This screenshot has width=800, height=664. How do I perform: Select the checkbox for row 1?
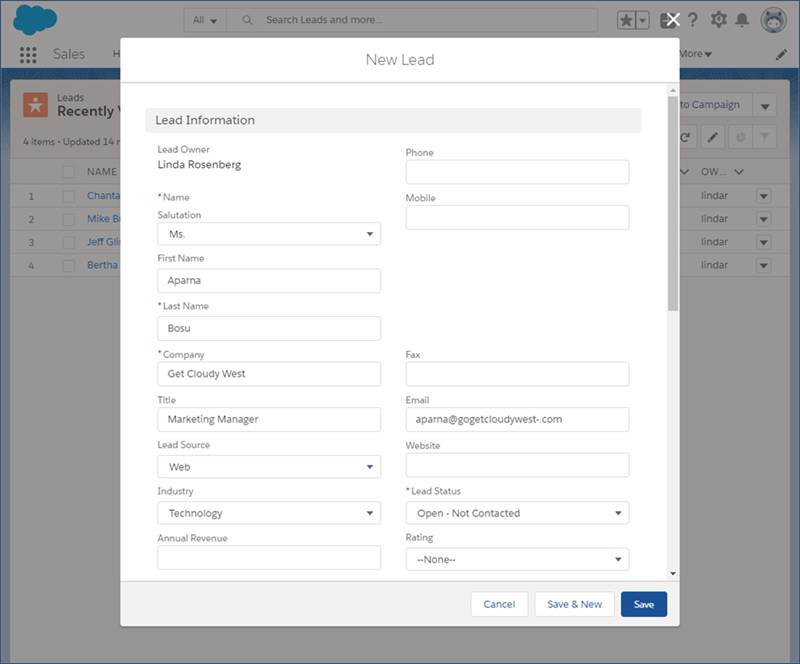[69, 196]
